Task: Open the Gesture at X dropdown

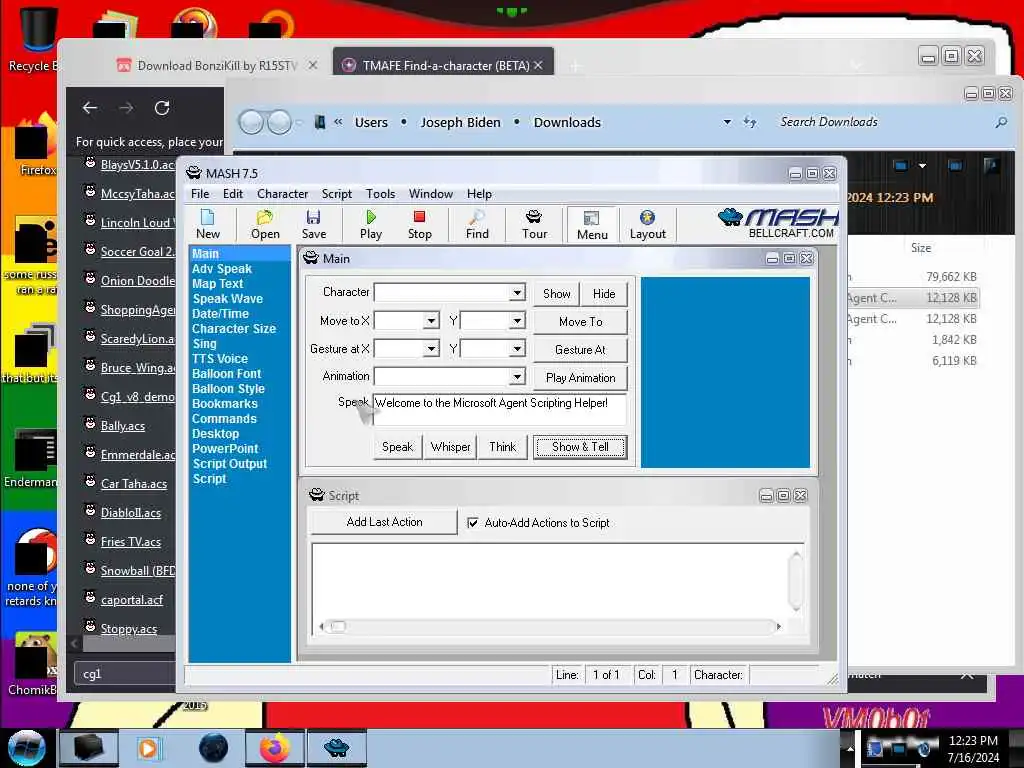Action: pos(430,349)
